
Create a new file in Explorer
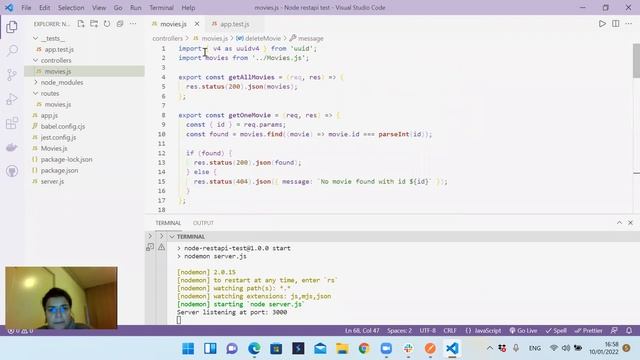[x=81, y=24]
